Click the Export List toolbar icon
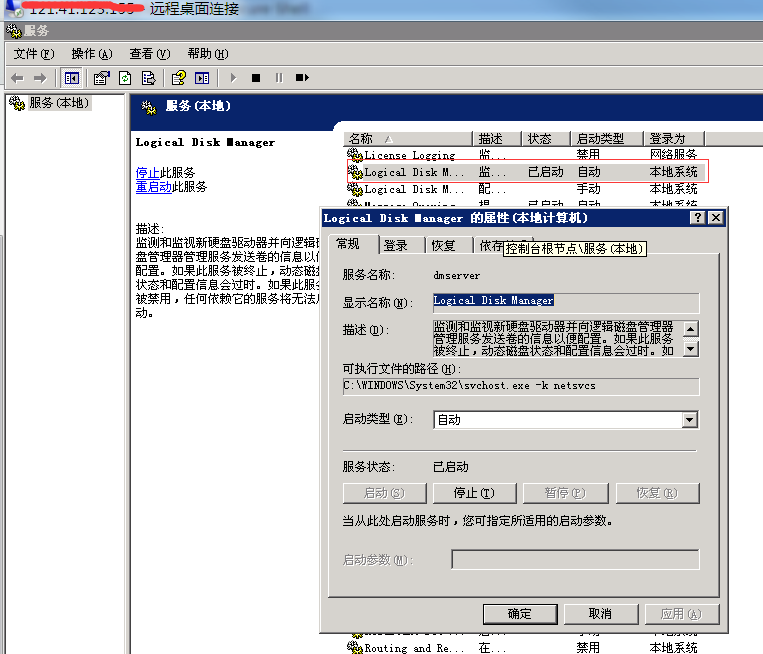The image size is (763, 654). pos(148,78)
